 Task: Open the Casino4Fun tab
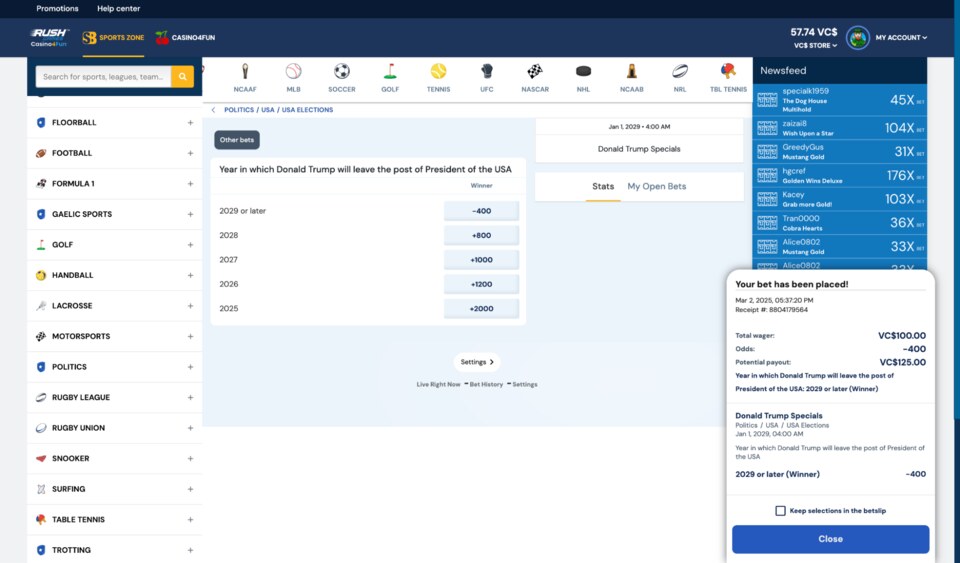(186, 38)
